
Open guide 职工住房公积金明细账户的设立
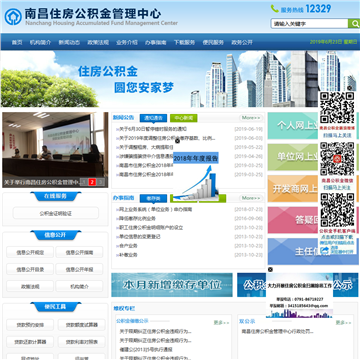point(151,228)
